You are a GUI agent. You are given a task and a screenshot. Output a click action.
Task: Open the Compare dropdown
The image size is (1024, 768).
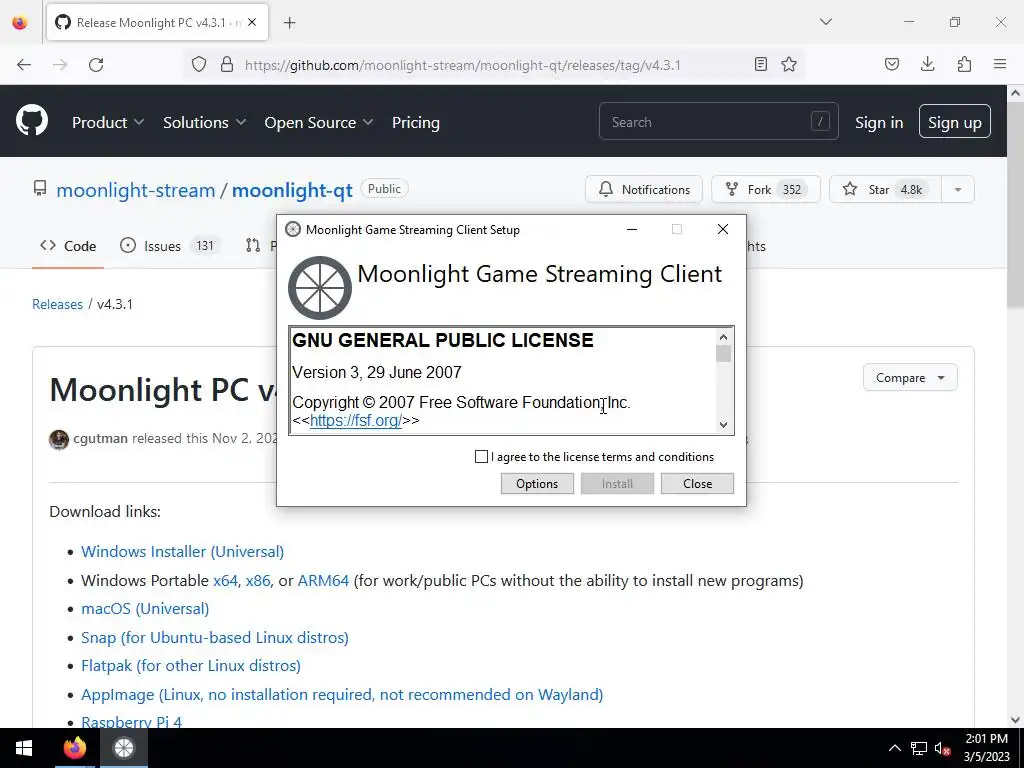[910, 377]
